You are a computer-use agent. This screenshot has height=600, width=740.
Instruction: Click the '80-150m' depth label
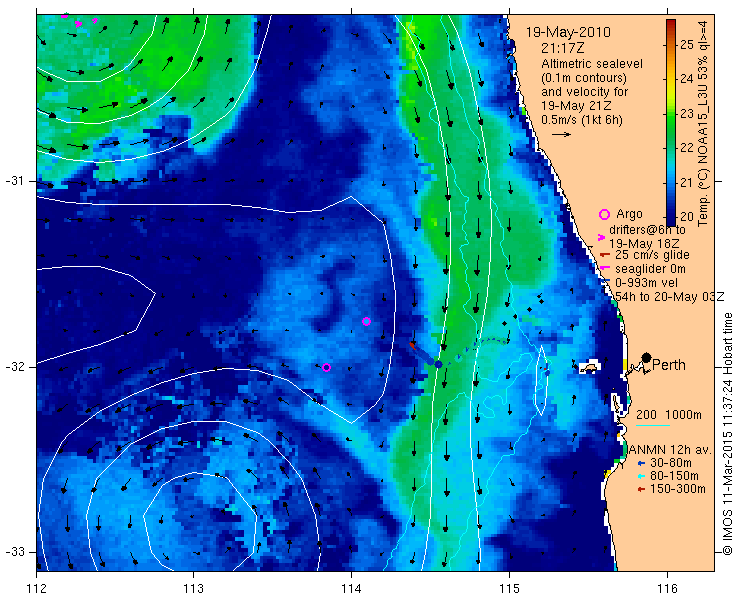(x=674, y=476)
